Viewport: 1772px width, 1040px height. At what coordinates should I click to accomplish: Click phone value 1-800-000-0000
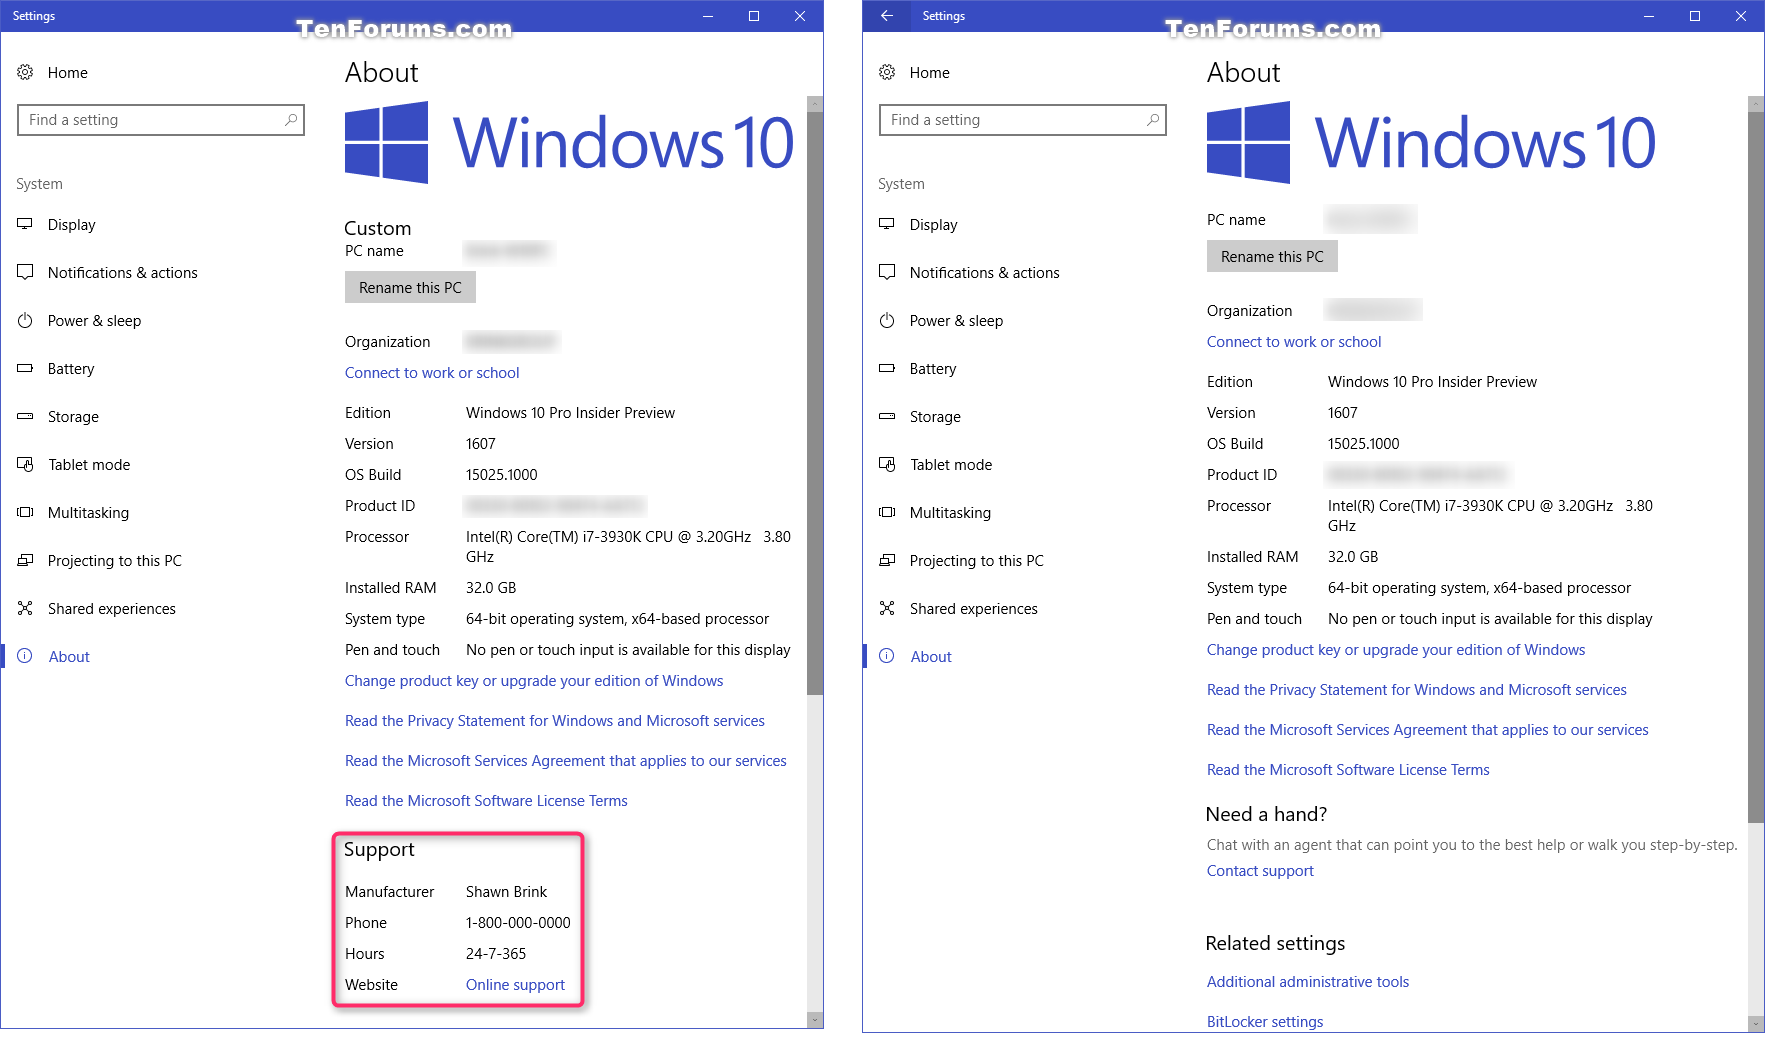518,923
